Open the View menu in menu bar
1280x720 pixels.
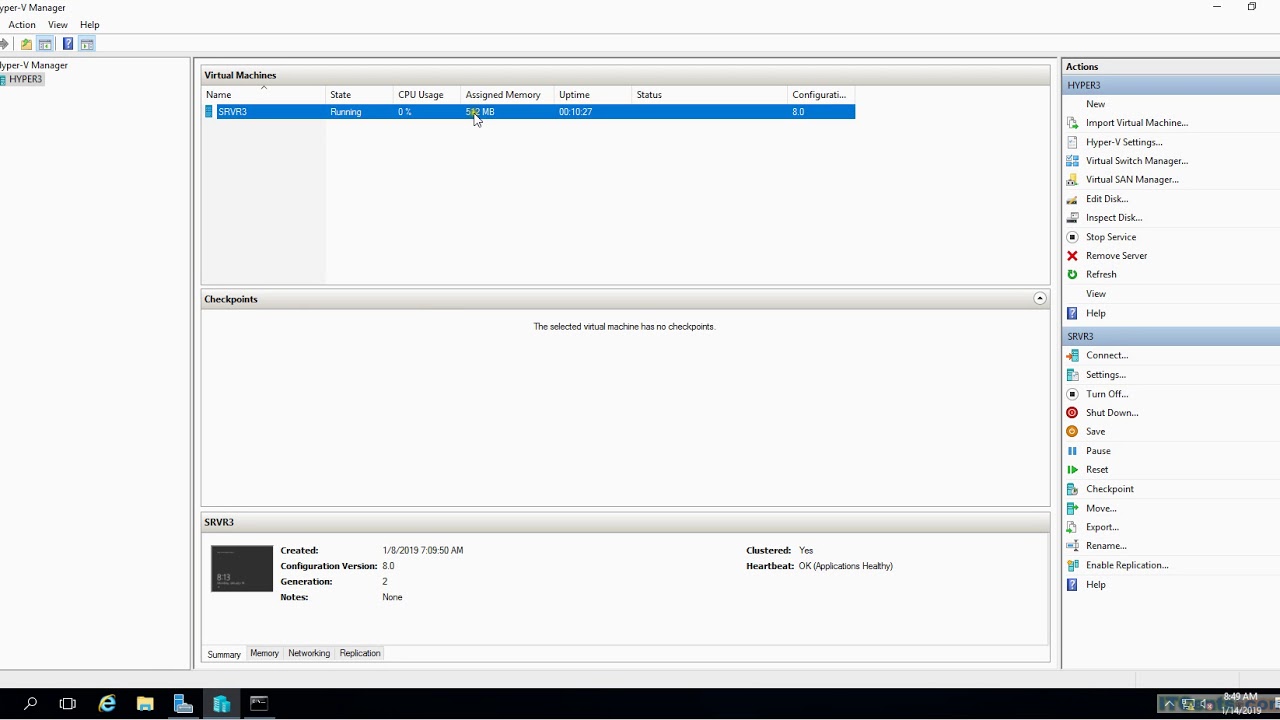58,25
